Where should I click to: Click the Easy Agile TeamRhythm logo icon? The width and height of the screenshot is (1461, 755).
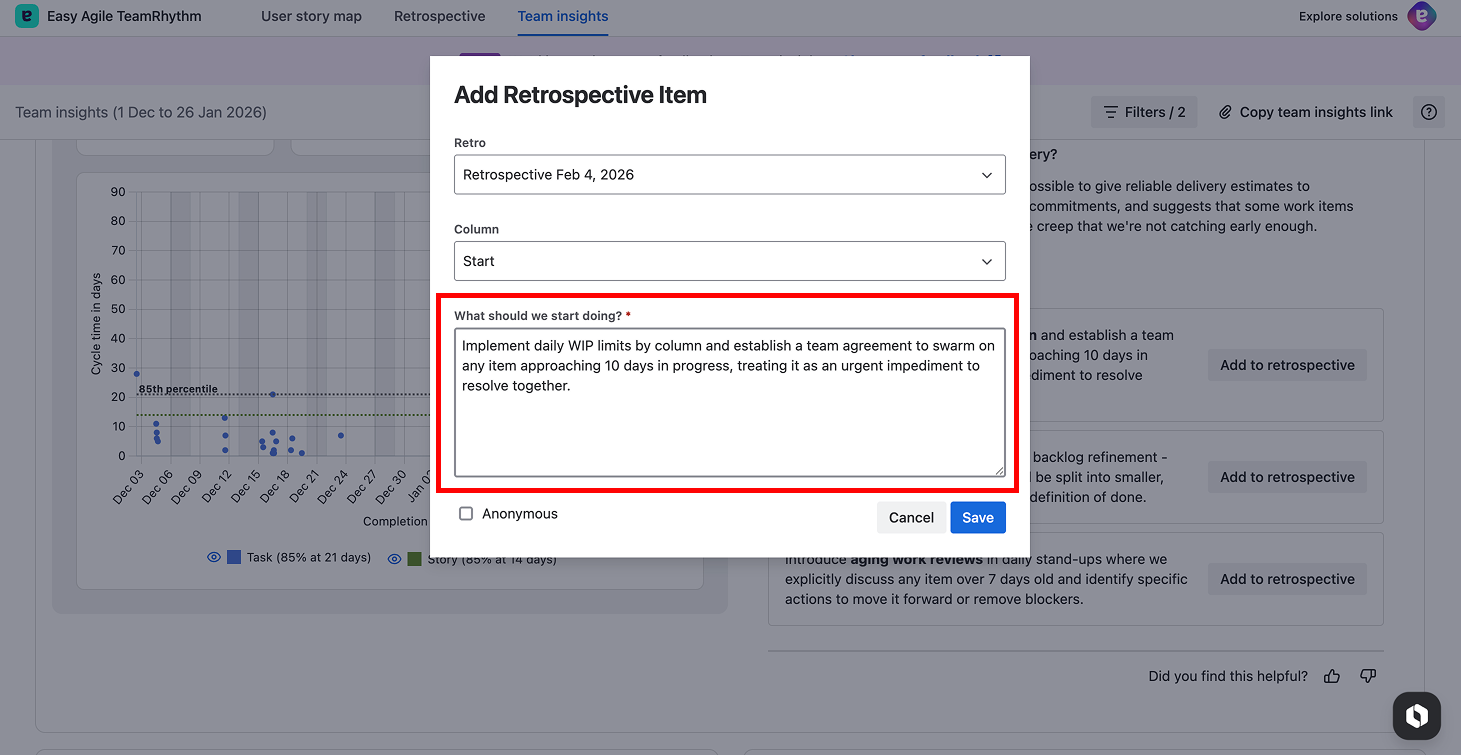click(28, 16)
